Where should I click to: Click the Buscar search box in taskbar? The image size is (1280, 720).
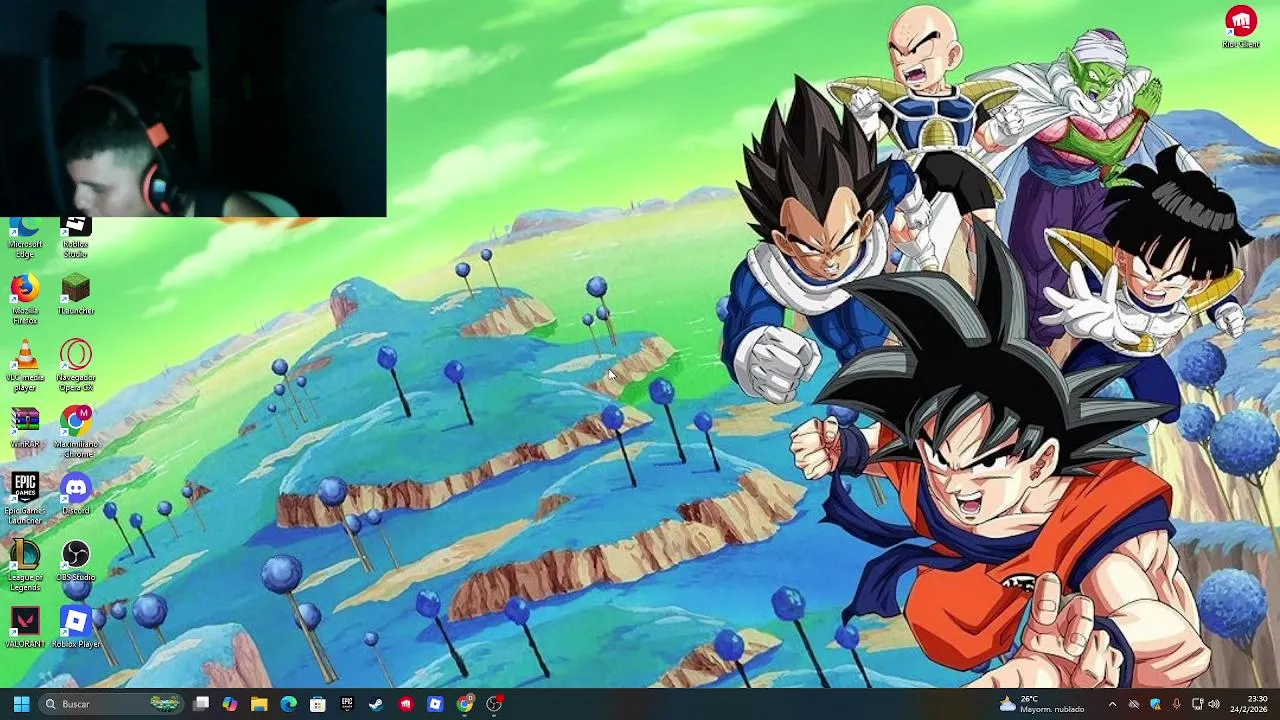(x=111, y=704)
